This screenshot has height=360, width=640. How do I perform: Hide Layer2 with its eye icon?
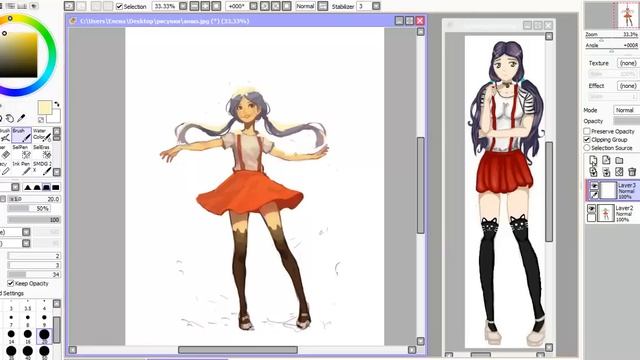[x=591, y=209]
